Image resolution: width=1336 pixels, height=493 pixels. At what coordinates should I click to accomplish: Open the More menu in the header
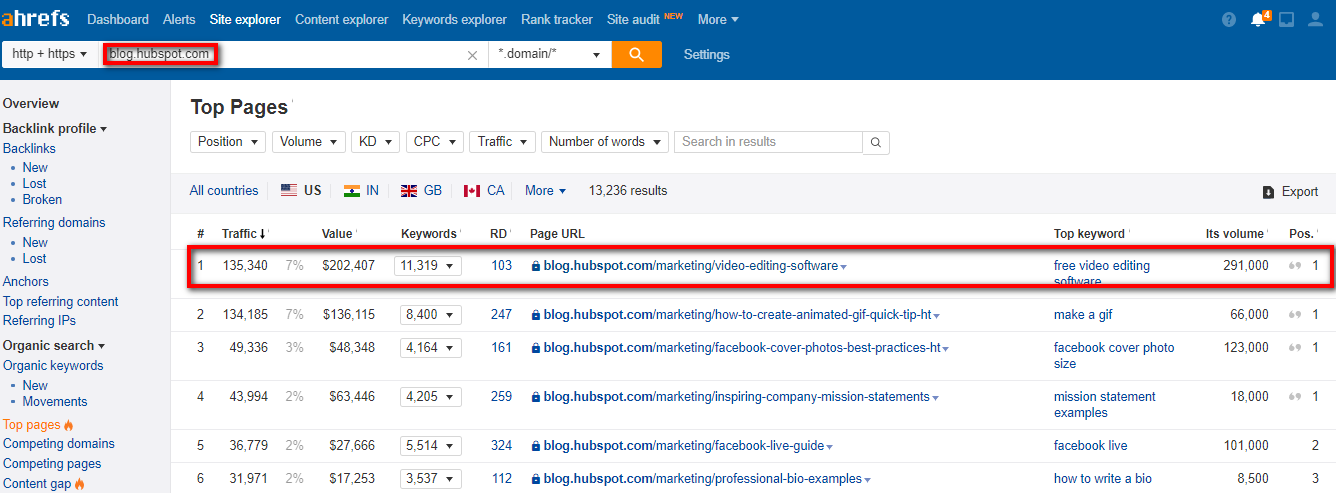tap(718, 19)
